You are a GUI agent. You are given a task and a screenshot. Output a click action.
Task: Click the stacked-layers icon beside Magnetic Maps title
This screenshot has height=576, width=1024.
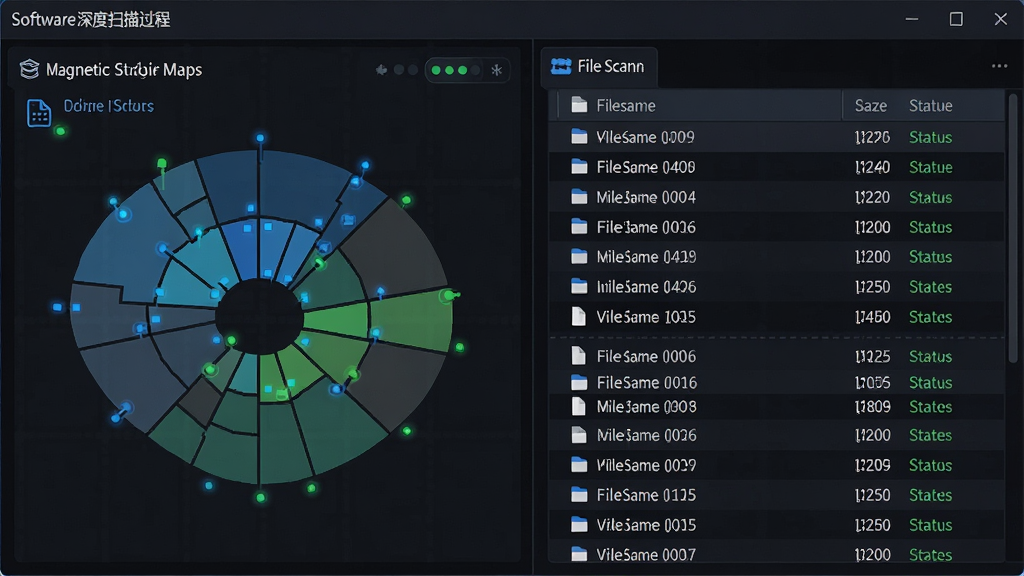coord(29,69)
